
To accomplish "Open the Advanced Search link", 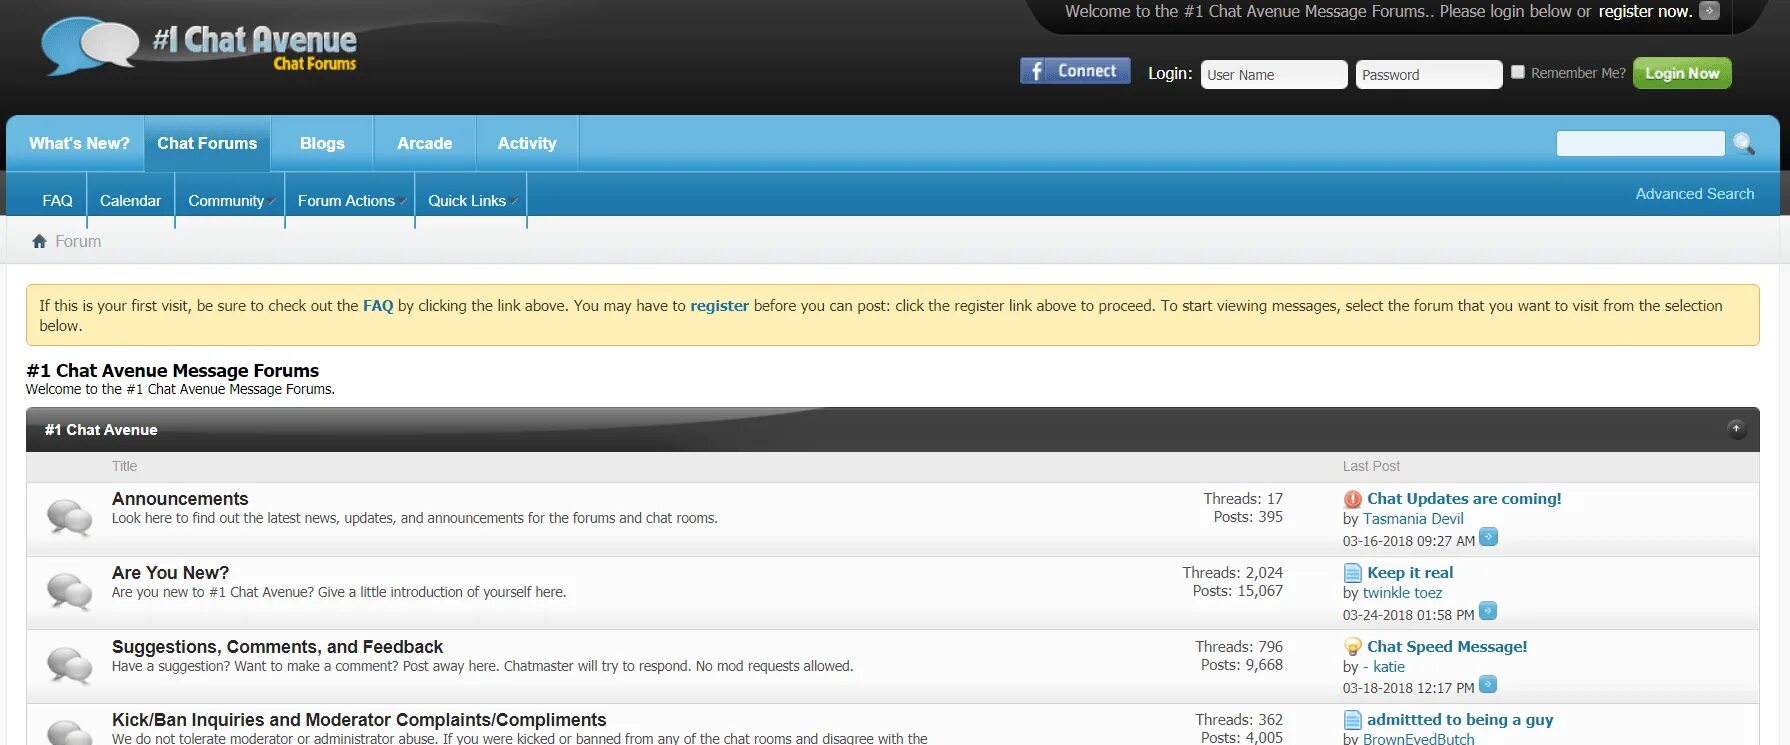I will [1695, 194].
